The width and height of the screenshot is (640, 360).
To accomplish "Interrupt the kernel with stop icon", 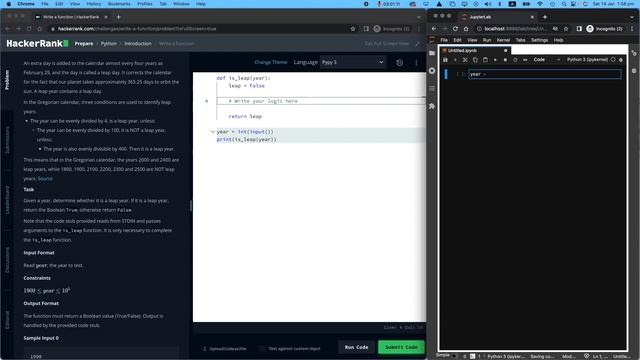I will pos(505,60).
